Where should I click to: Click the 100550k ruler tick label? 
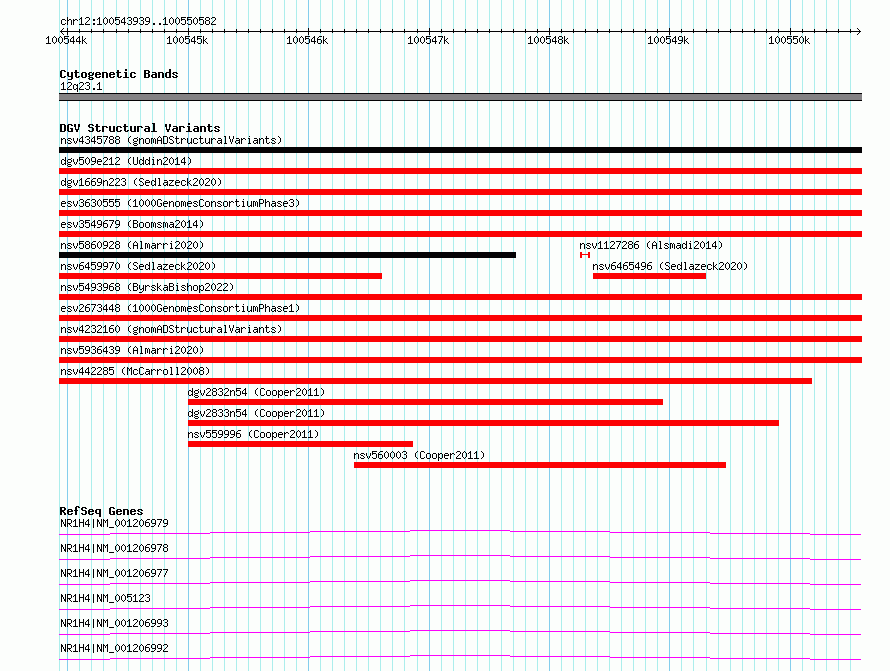tap(789, 40)
